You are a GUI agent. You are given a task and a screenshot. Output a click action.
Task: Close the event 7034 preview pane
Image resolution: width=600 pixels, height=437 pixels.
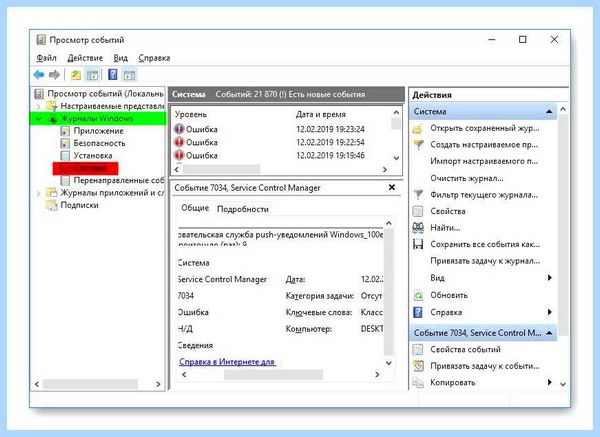(x=392, y=188)
